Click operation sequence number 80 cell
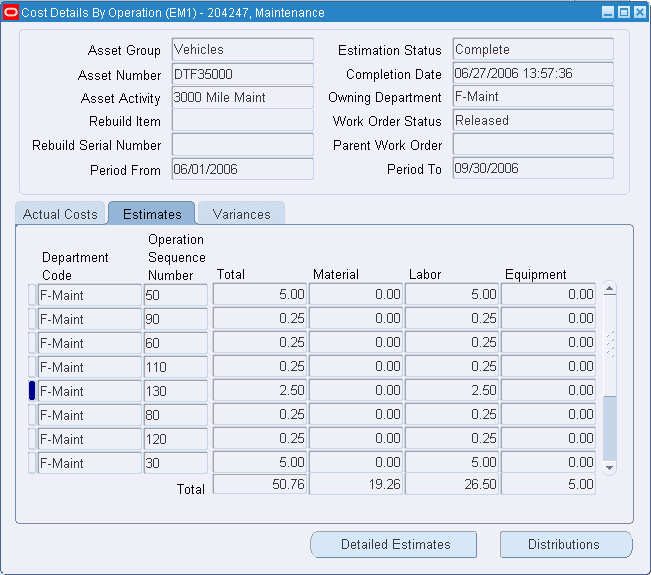Viewport: 651px width, 575px height. [176, 415]
